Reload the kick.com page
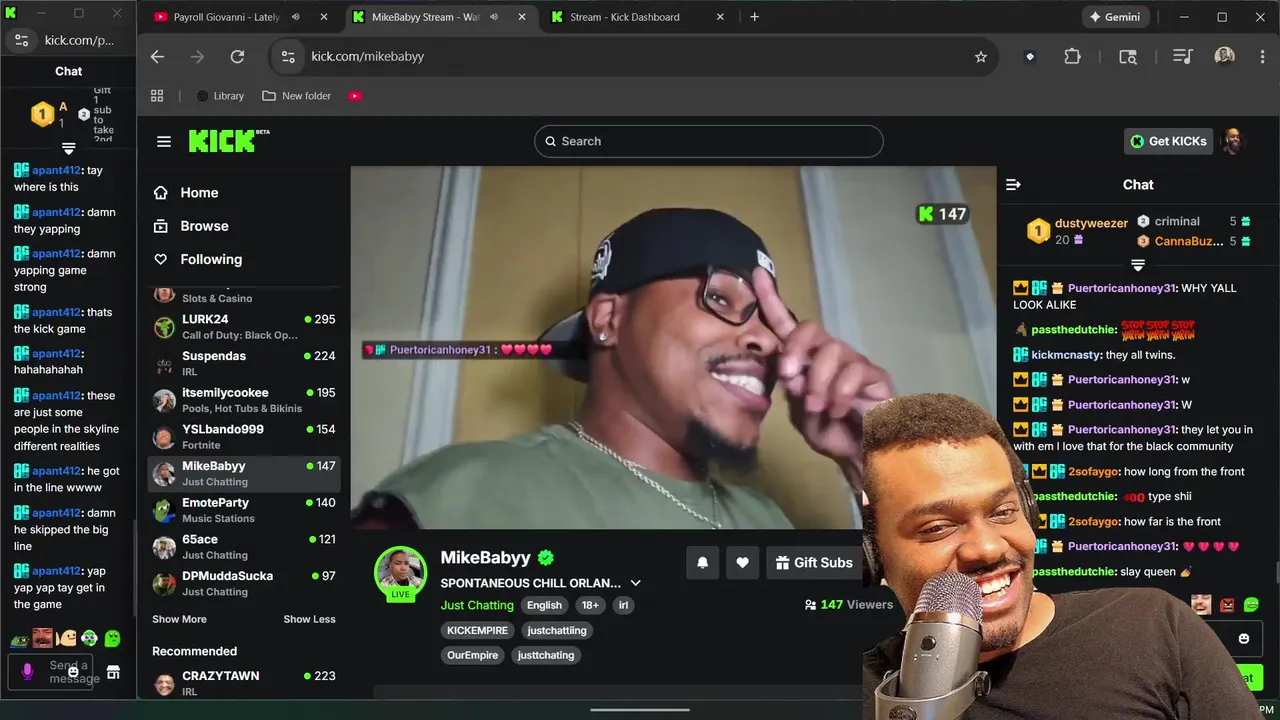Viewport: 1280px width, 720px height. coord(237,57)
